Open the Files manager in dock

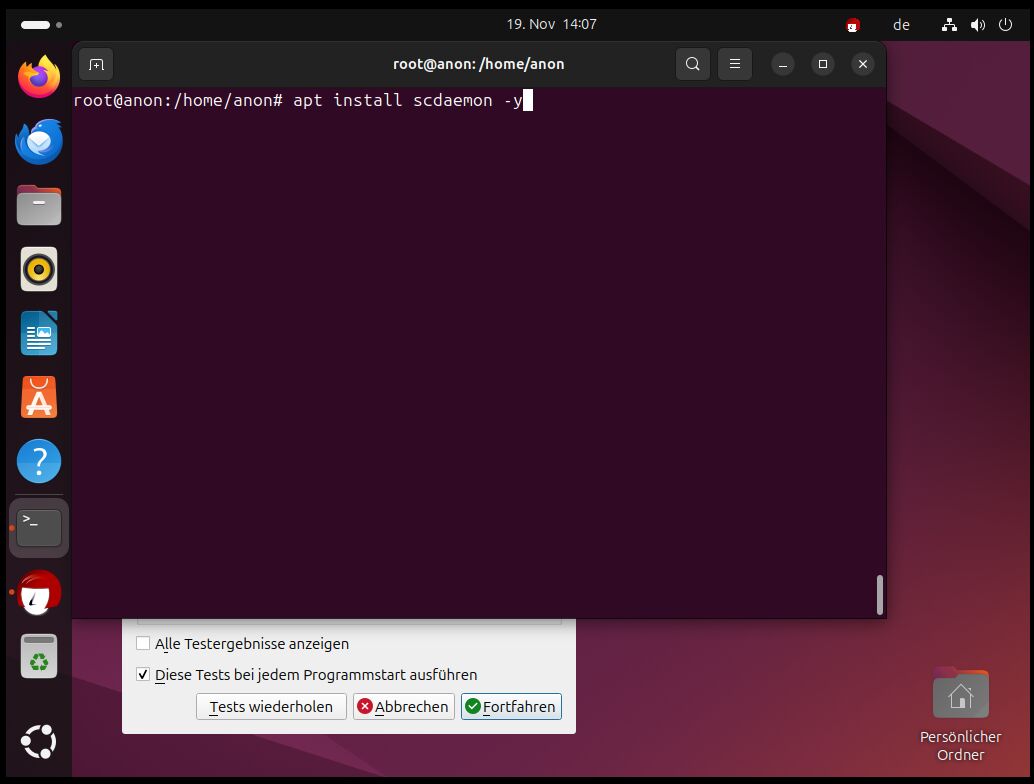tap(39, 205)
